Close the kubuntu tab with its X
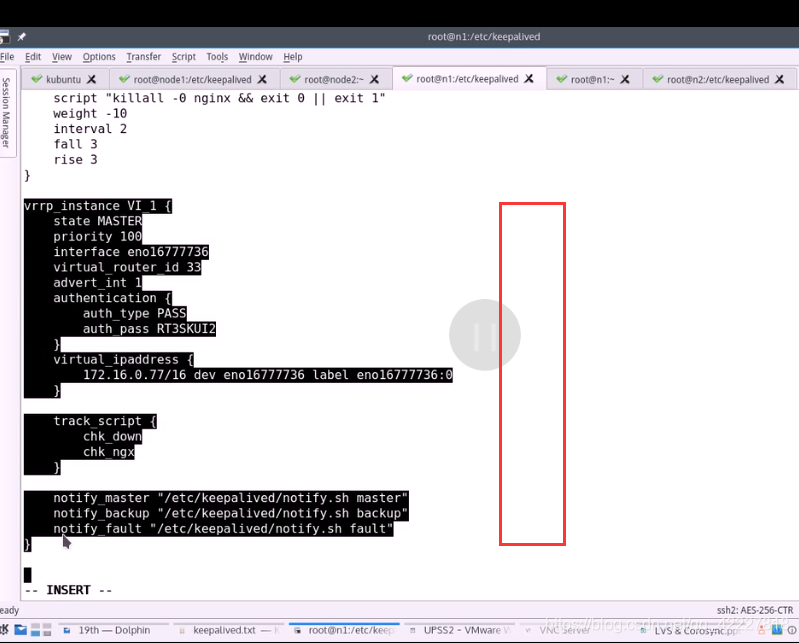The width and height of the screenshot is (799, 643). [91, 79]
